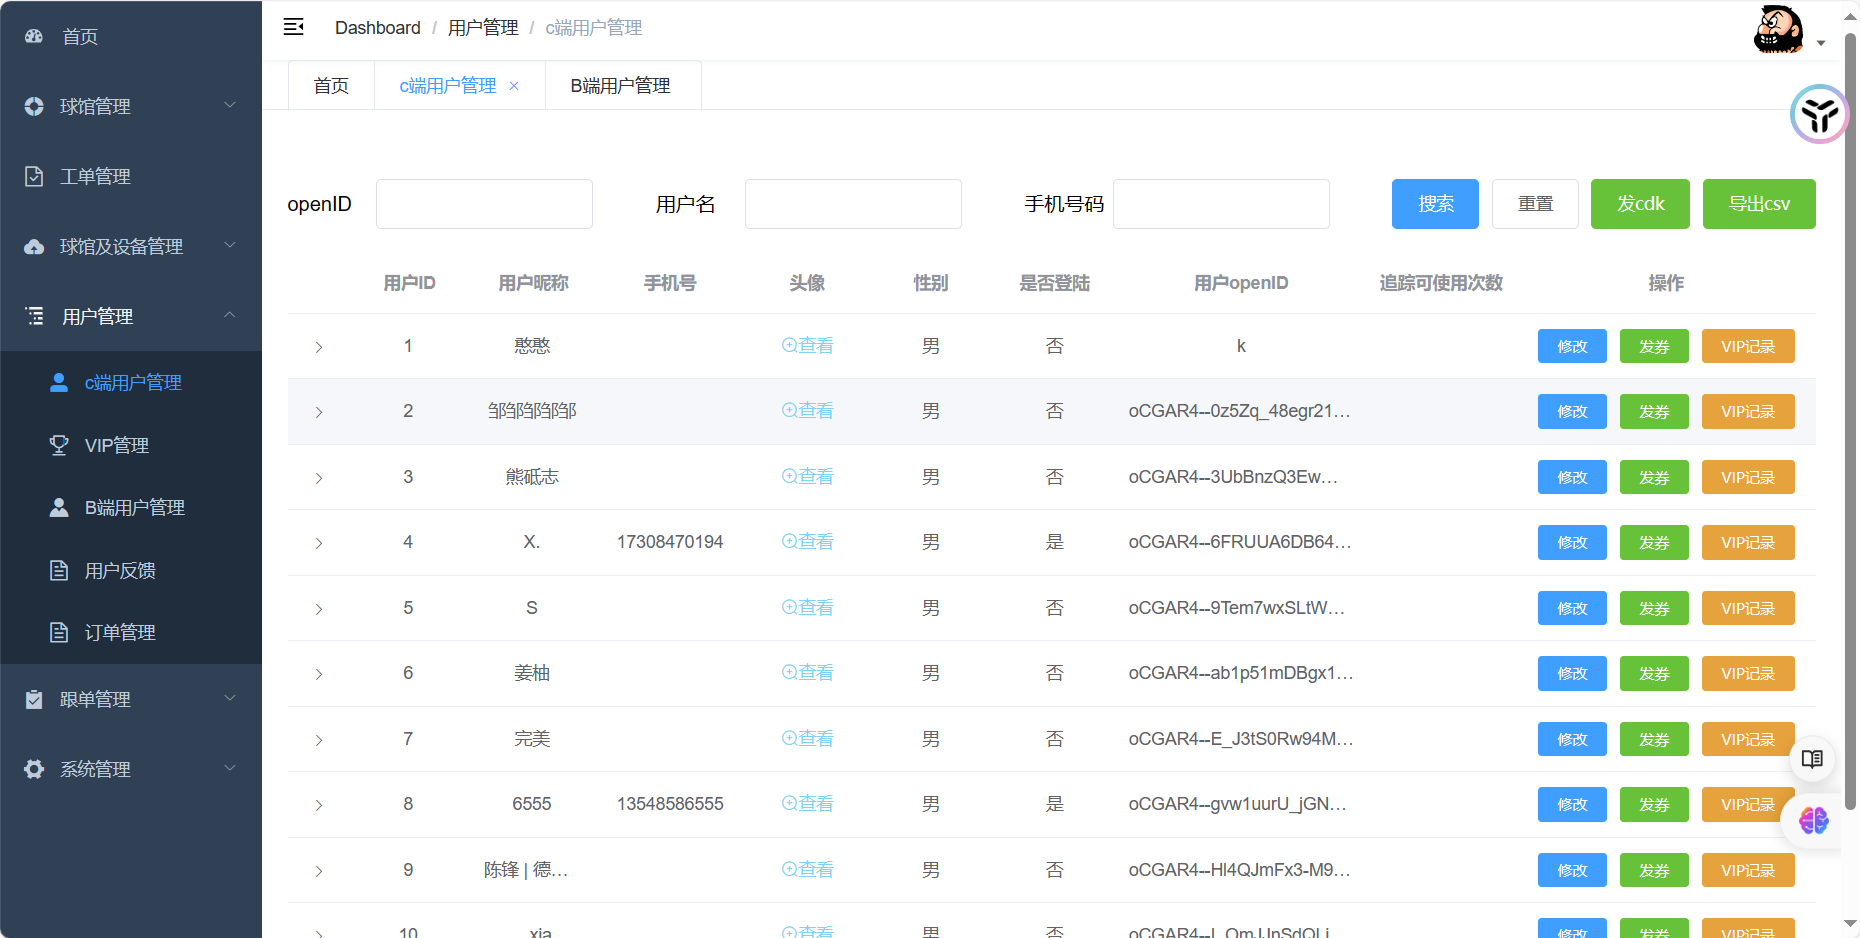This screenshot has width=1860, height=938.
Task: Open the user avatar in top right
Action: tap(1778, 29)
